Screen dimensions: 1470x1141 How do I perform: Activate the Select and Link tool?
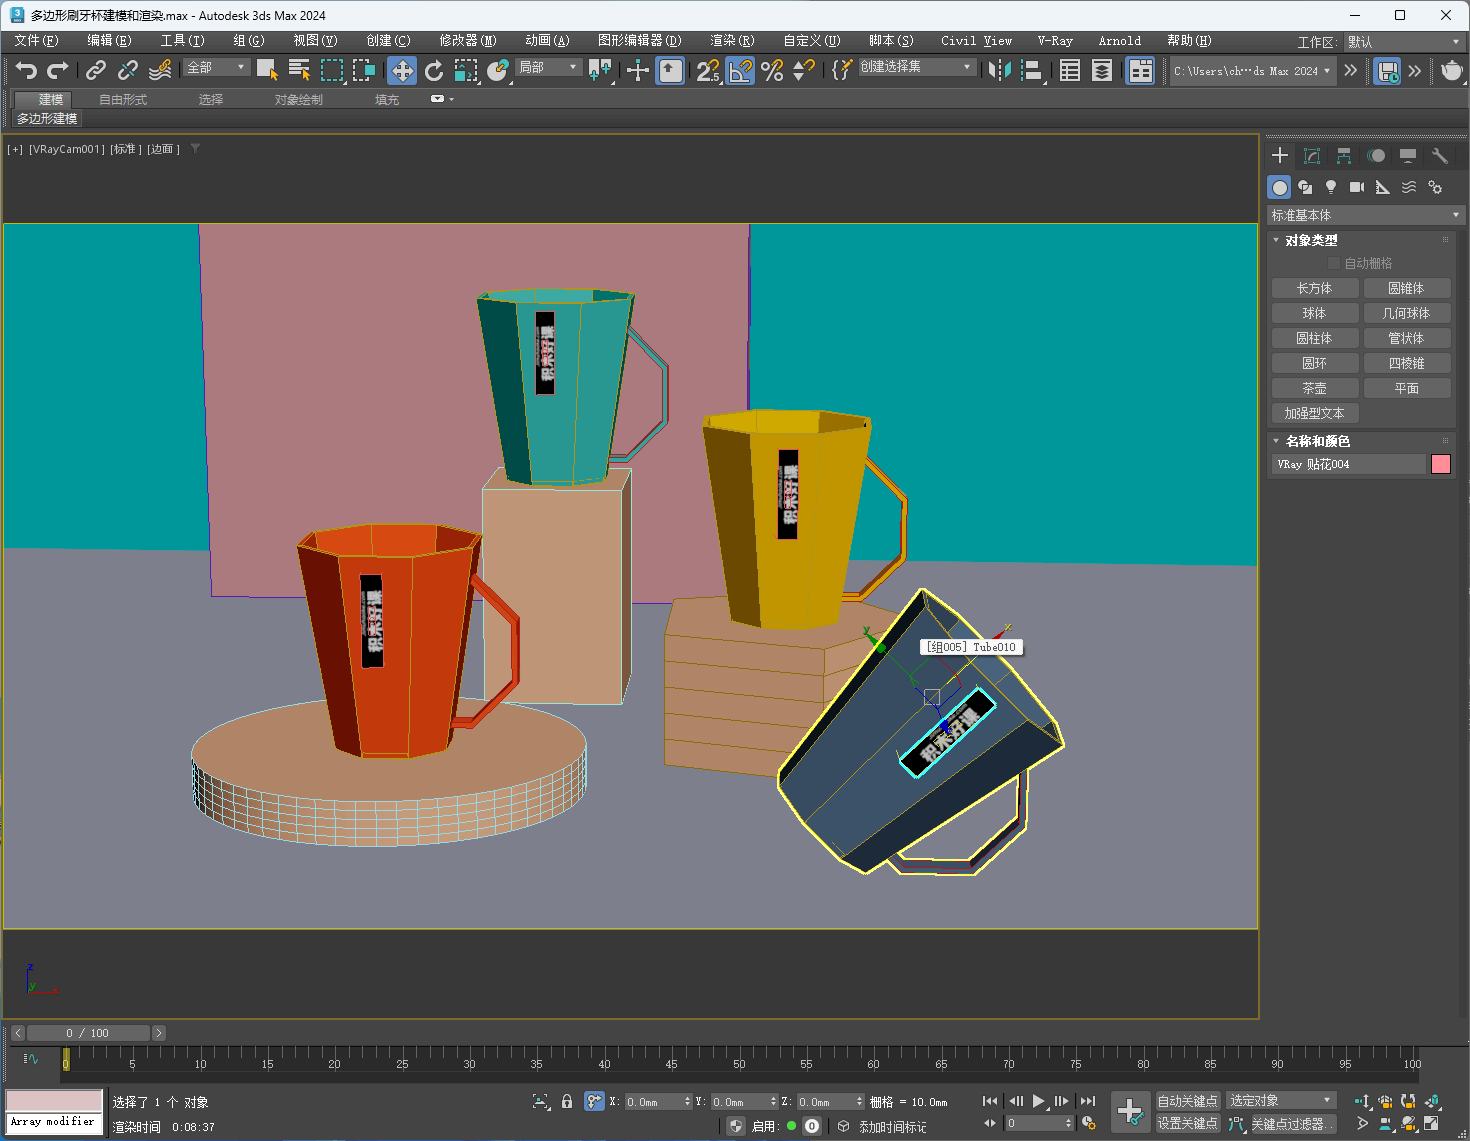pos(96,70)
